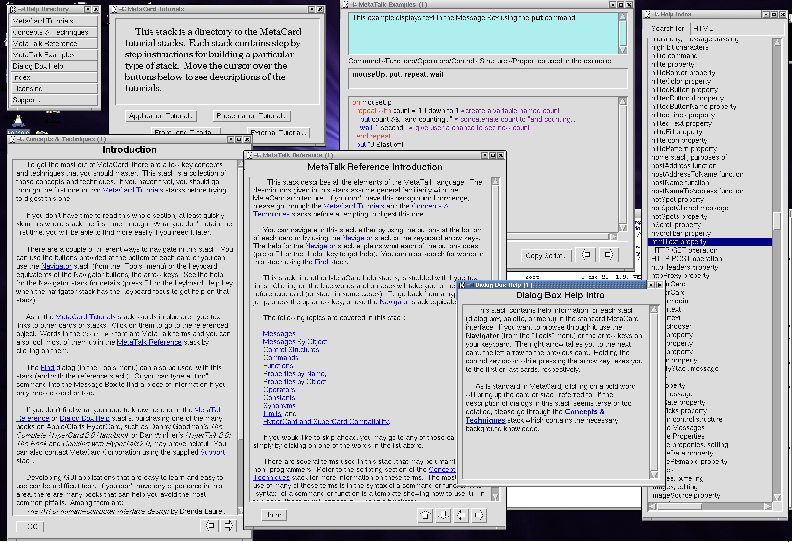
Task: Click Licensing button in Help Directory
Action: point(54,88)
